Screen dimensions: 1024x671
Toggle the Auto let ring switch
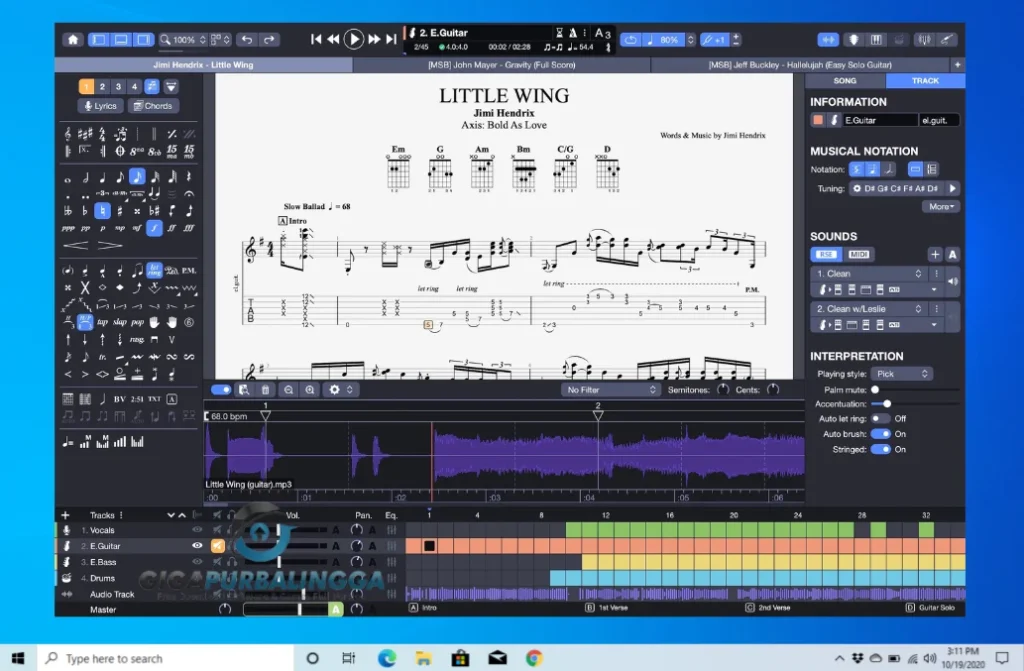pyautogui.click(x=880, y=419)
